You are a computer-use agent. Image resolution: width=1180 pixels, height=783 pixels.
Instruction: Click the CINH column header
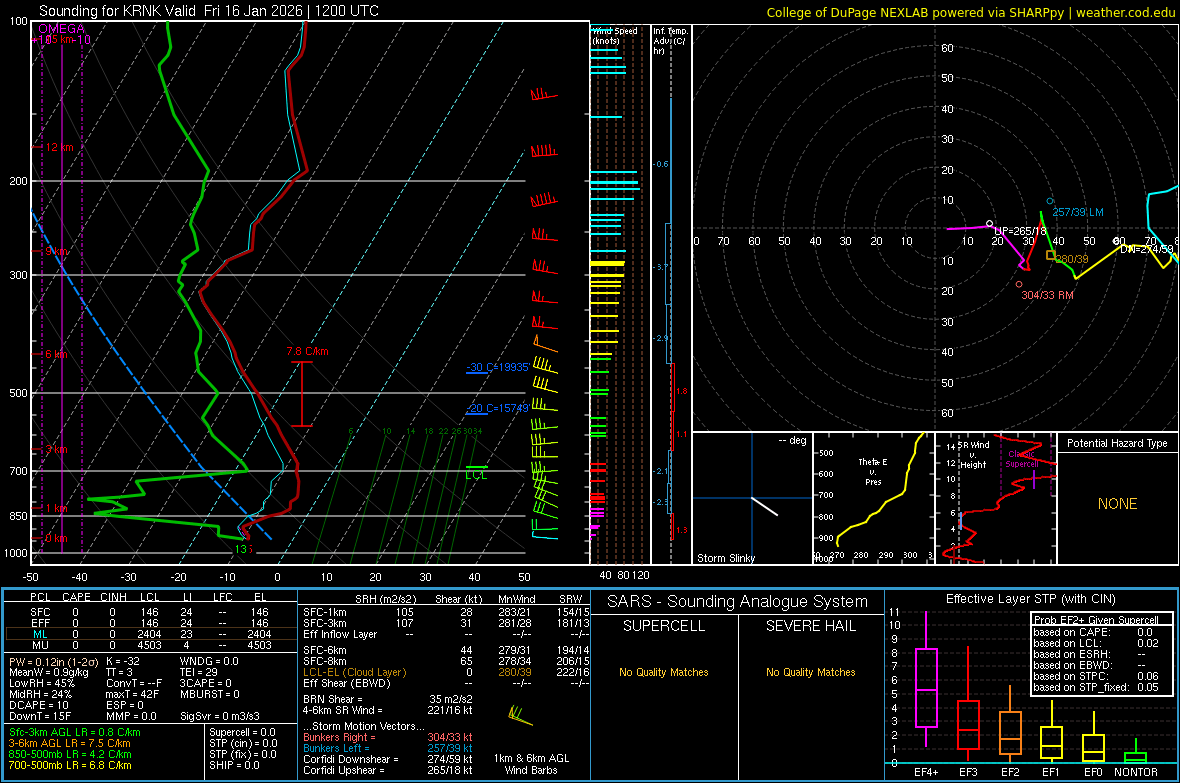(114, 597)
